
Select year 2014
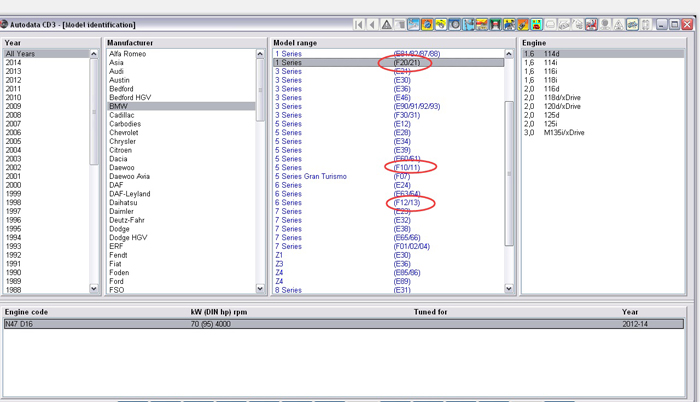(13, 63)
